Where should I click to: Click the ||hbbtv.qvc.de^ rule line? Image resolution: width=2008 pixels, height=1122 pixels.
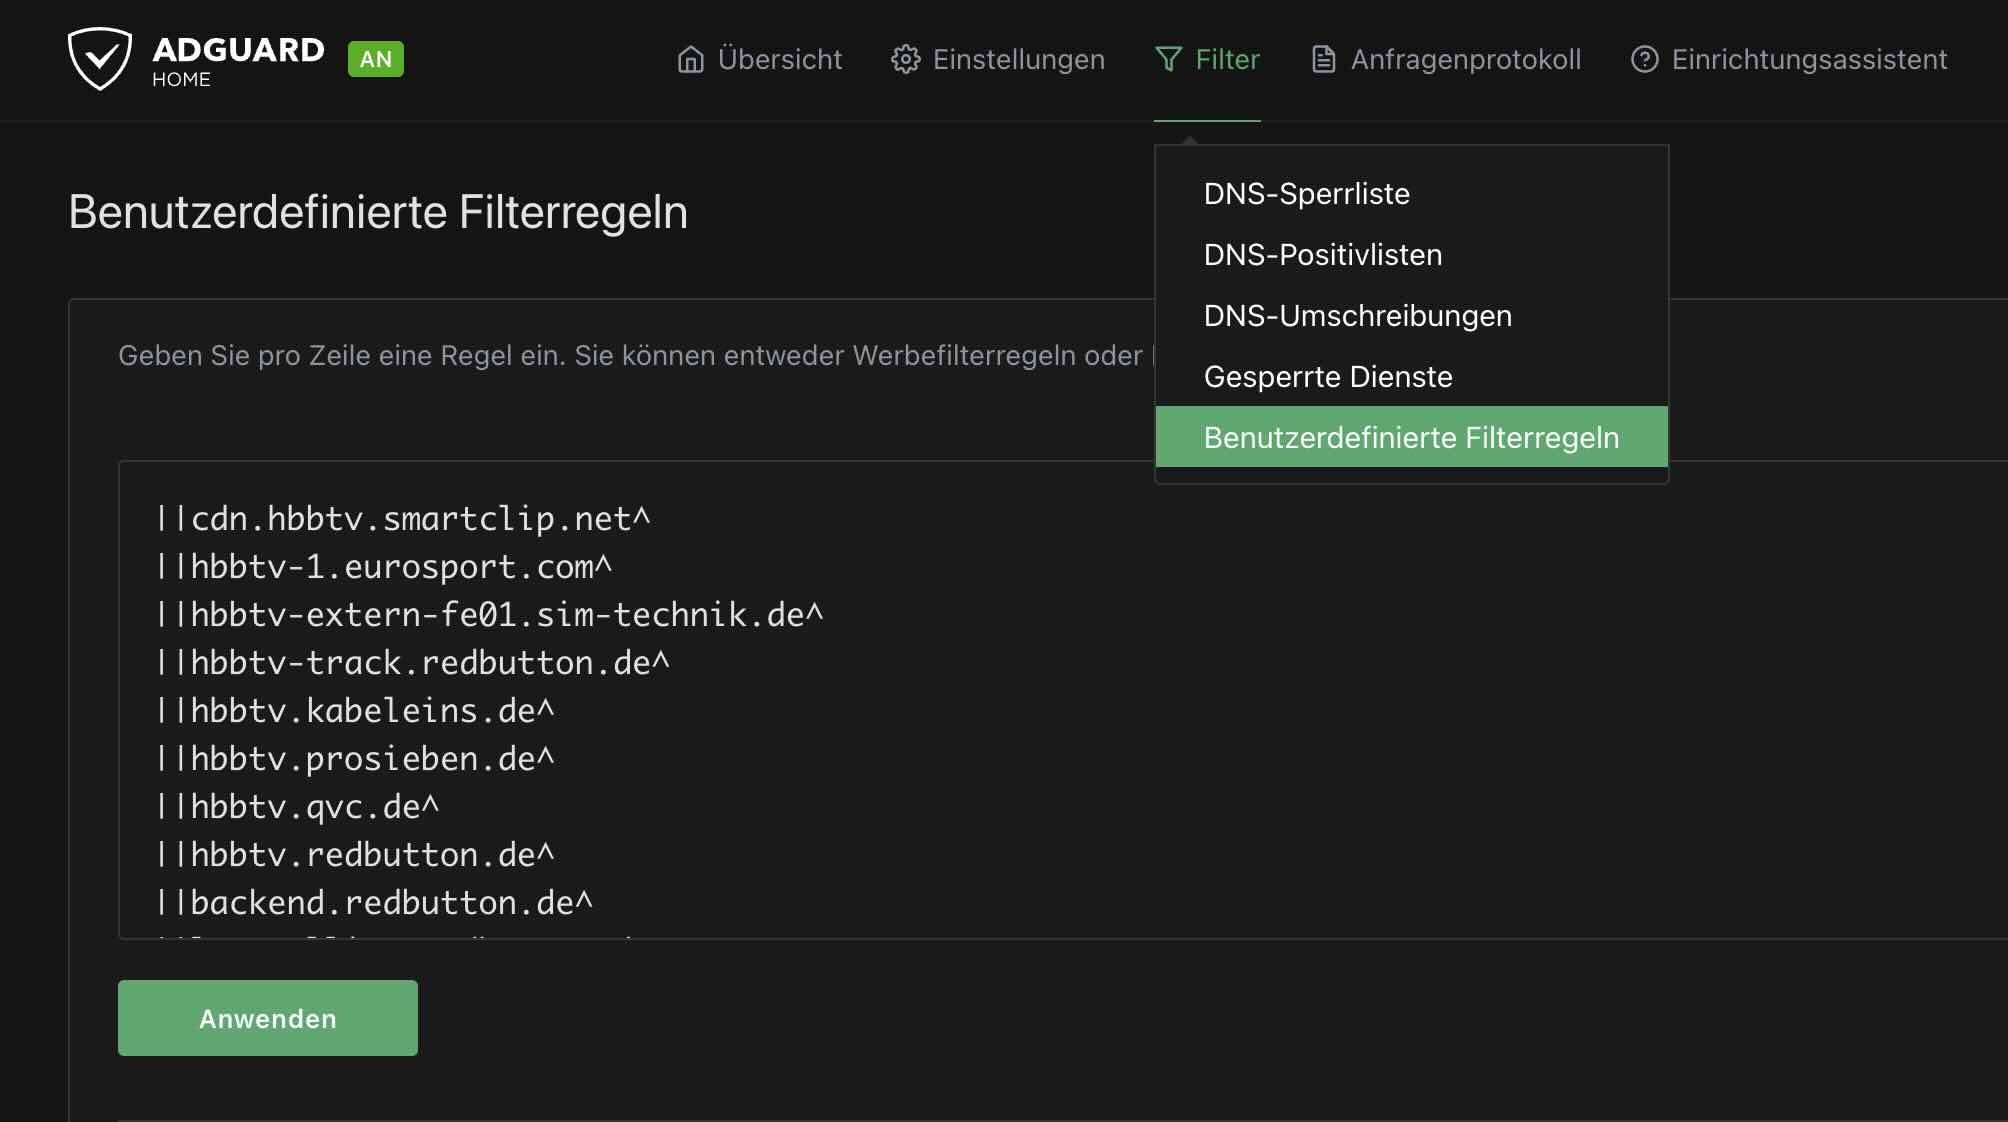tap(298, 806)
